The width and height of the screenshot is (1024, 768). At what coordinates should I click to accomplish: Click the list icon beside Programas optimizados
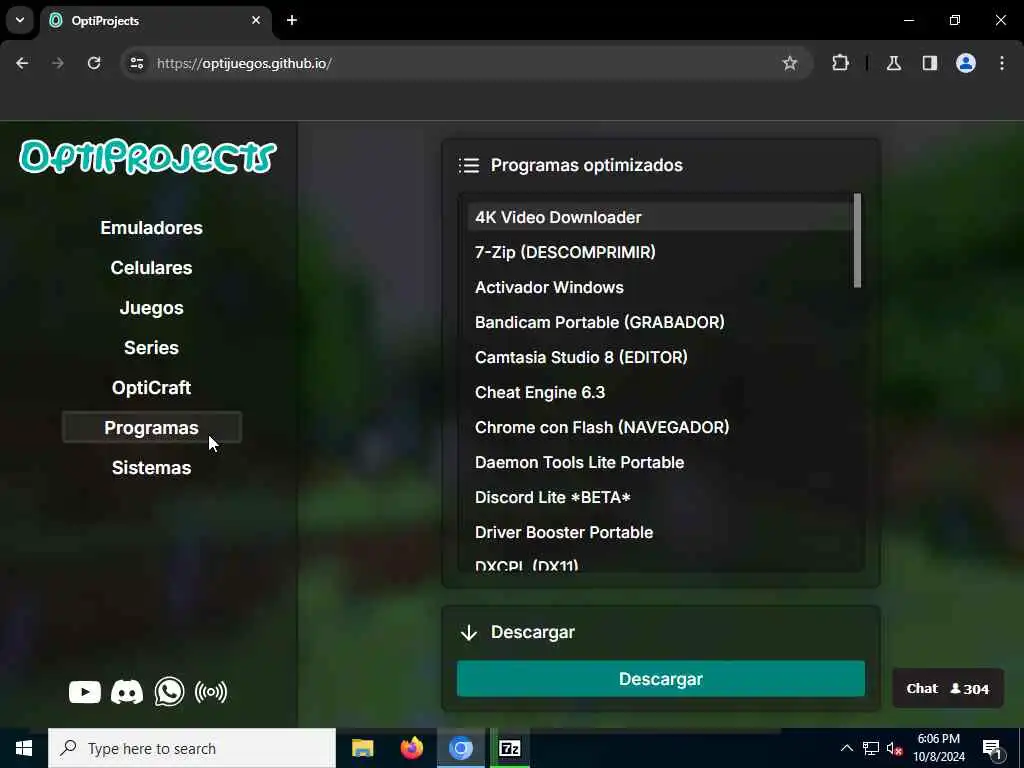pos(469,165)
